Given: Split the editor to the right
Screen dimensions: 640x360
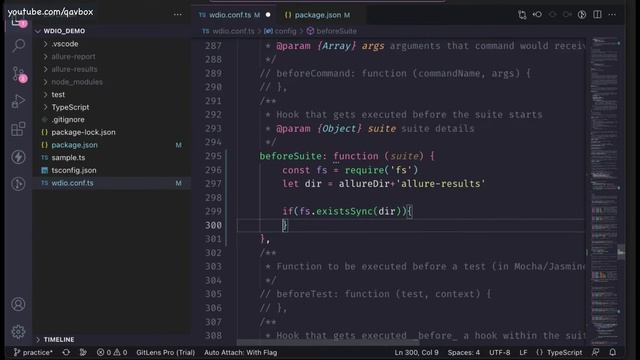Looking at the screenshot, I should (597, 15).
